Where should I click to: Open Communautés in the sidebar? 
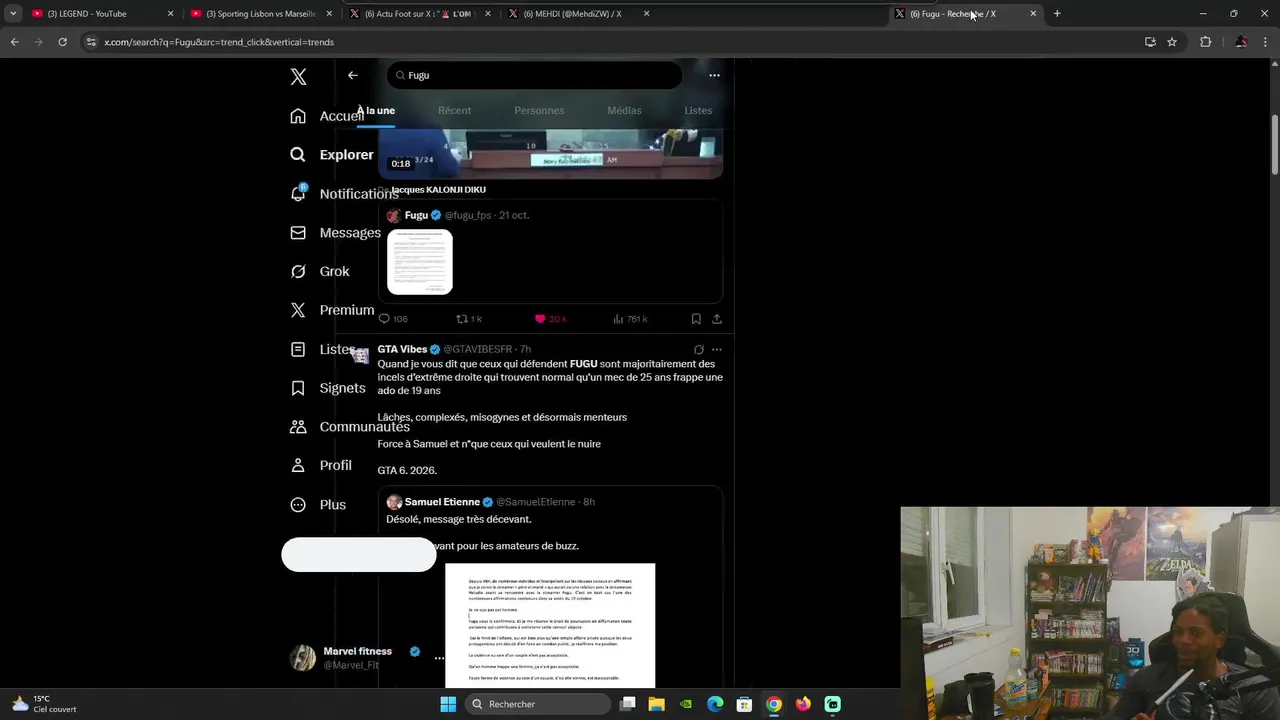349,427
